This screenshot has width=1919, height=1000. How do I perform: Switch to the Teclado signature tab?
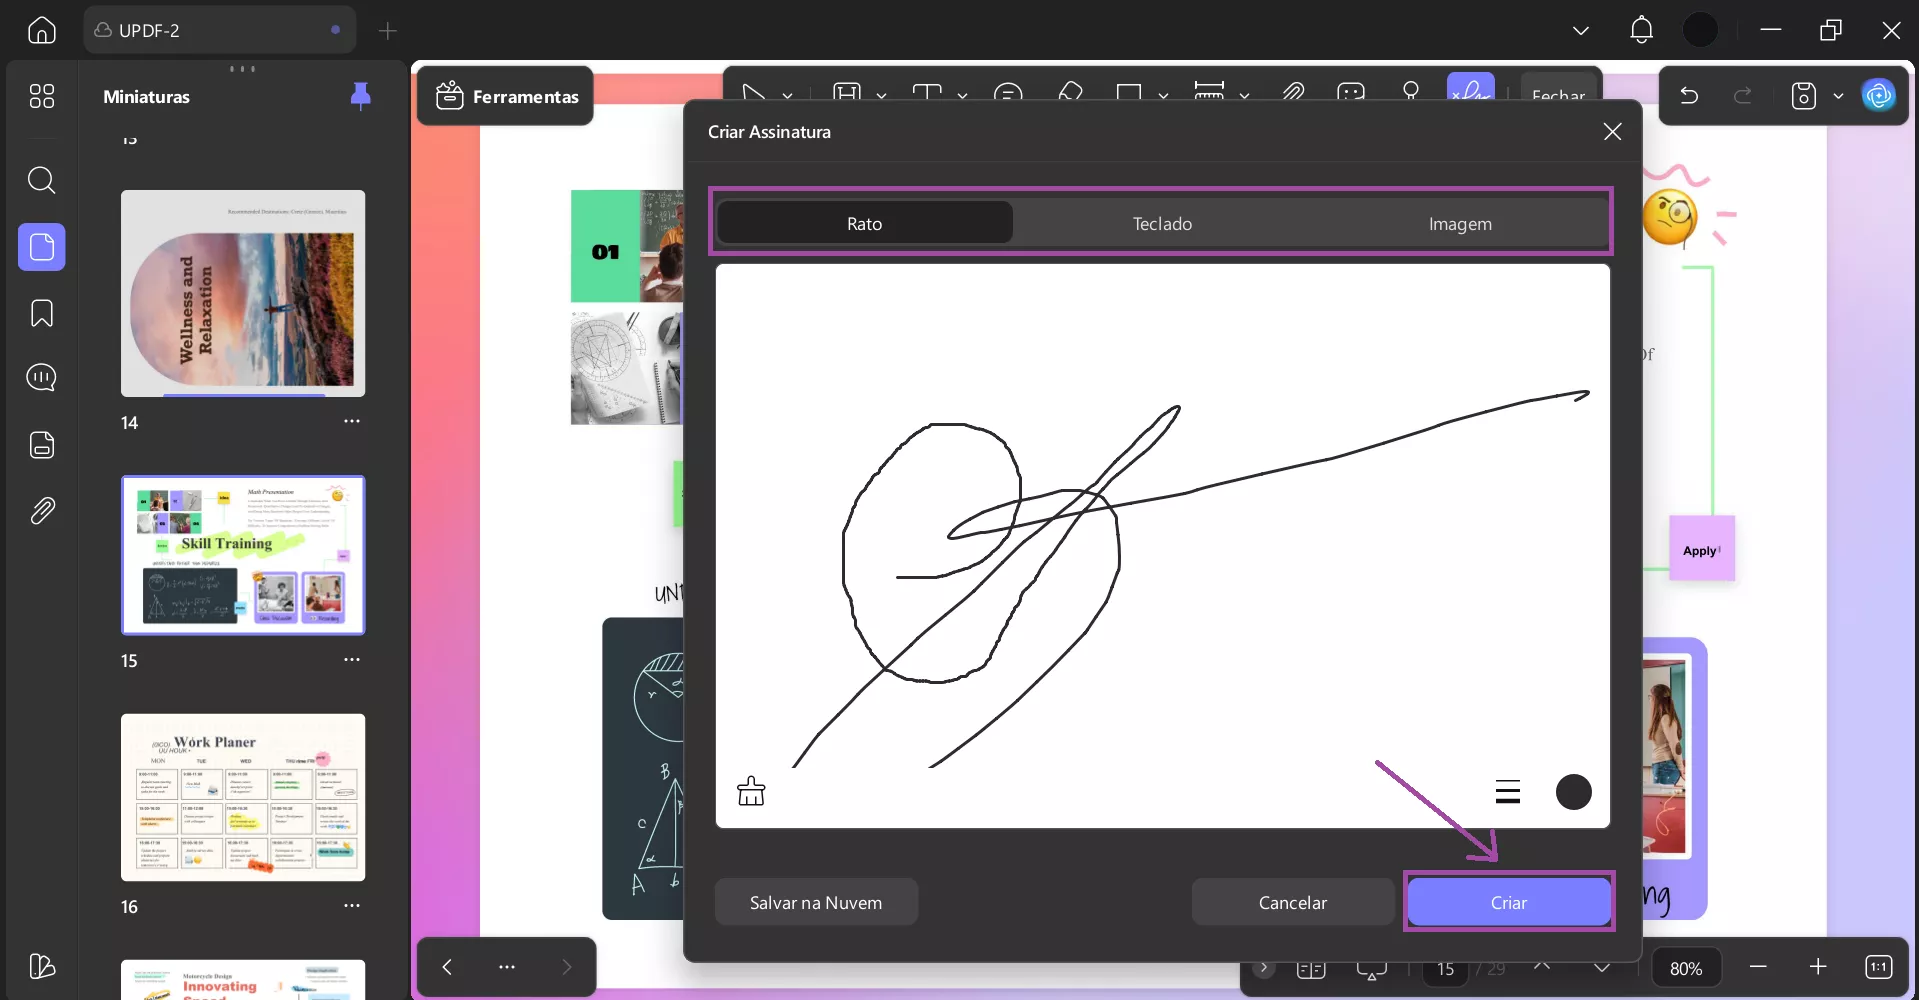pos(1162,223)
